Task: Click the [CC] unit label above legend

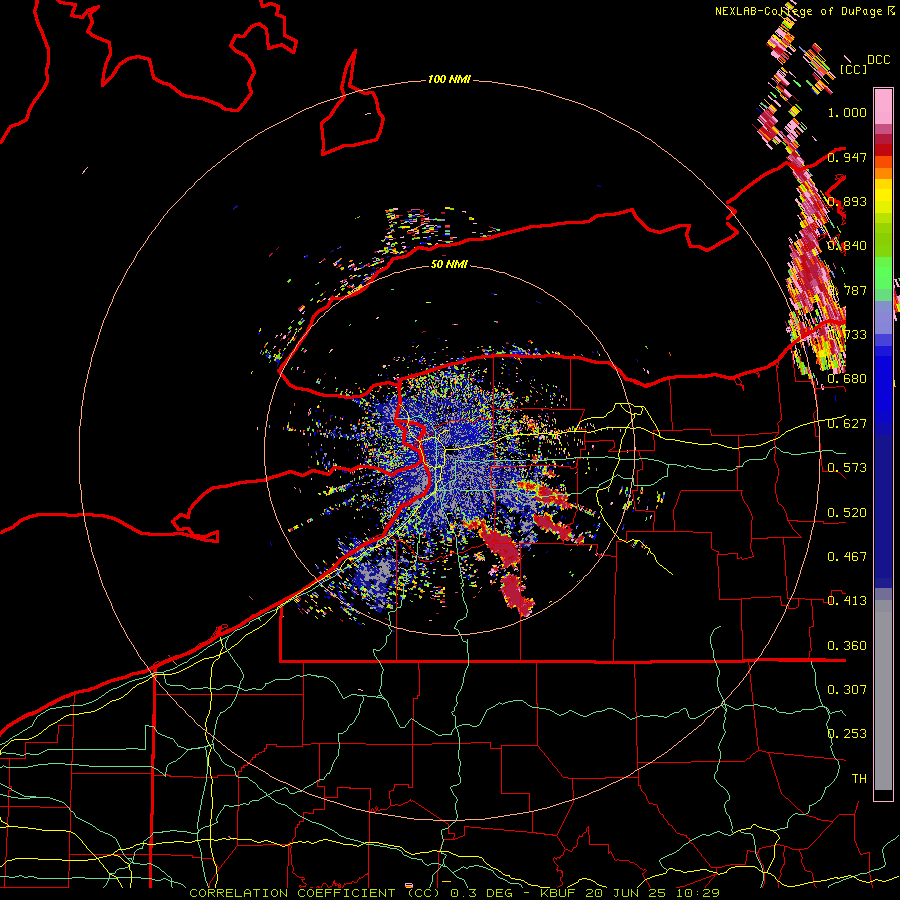Action: [x=853, y=69]
